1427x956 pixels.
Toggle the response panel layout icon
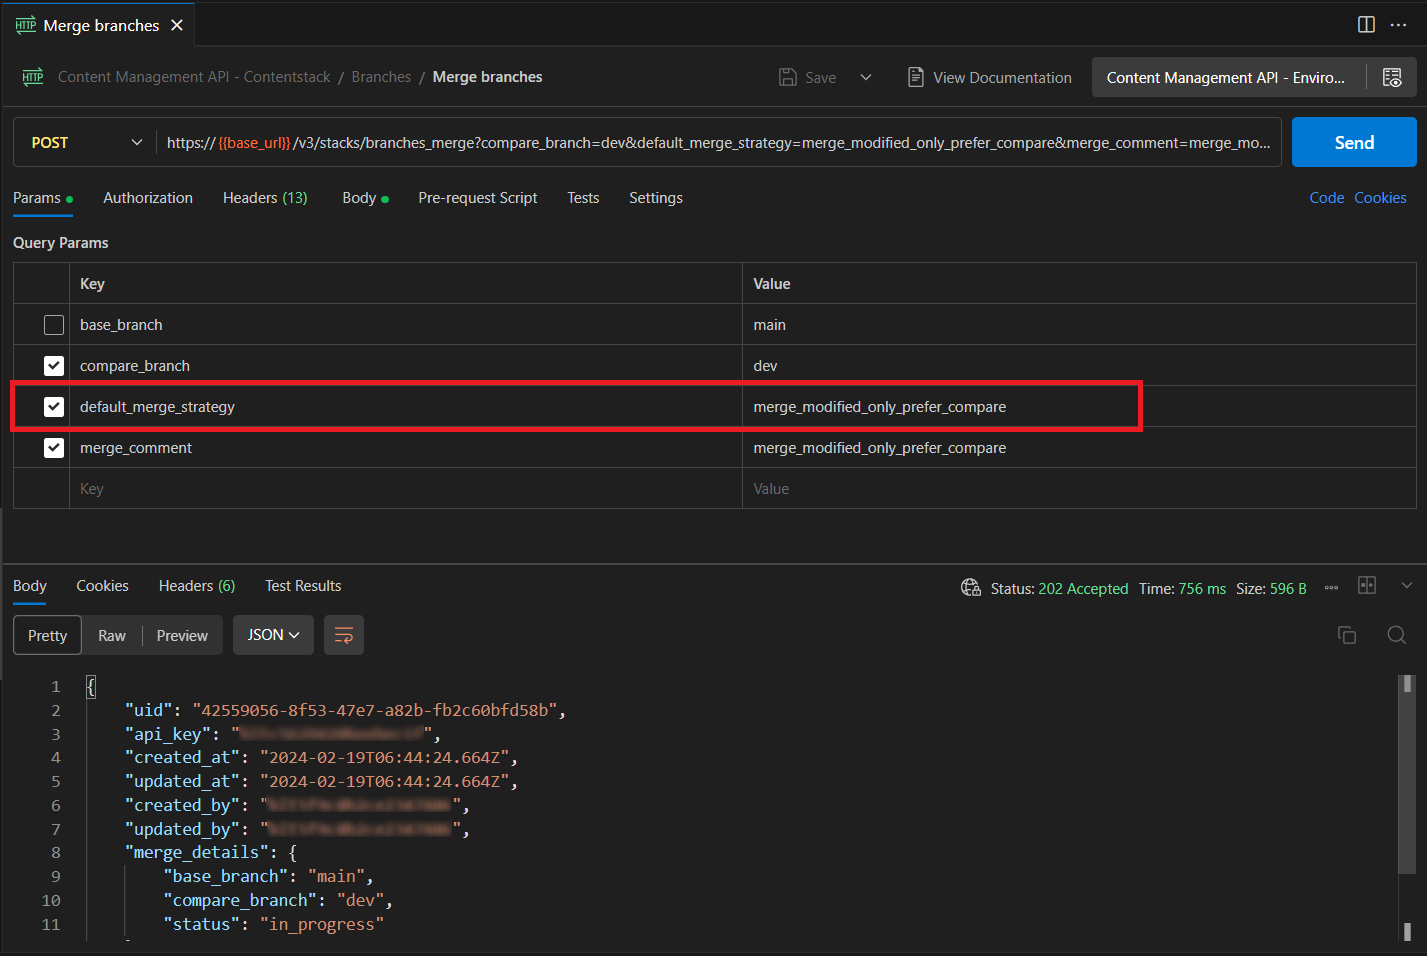[1367, 586]
